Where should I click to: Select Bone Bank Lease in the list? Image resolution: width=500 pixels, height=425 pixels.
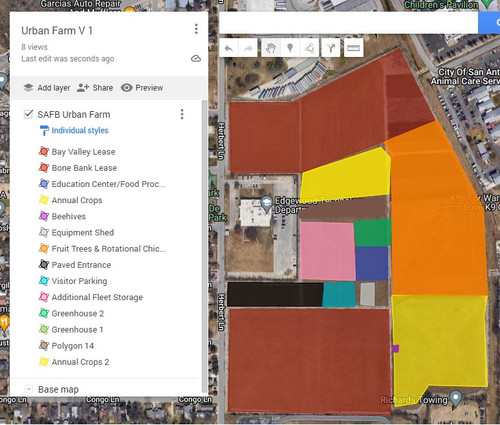tap(84, 168)
